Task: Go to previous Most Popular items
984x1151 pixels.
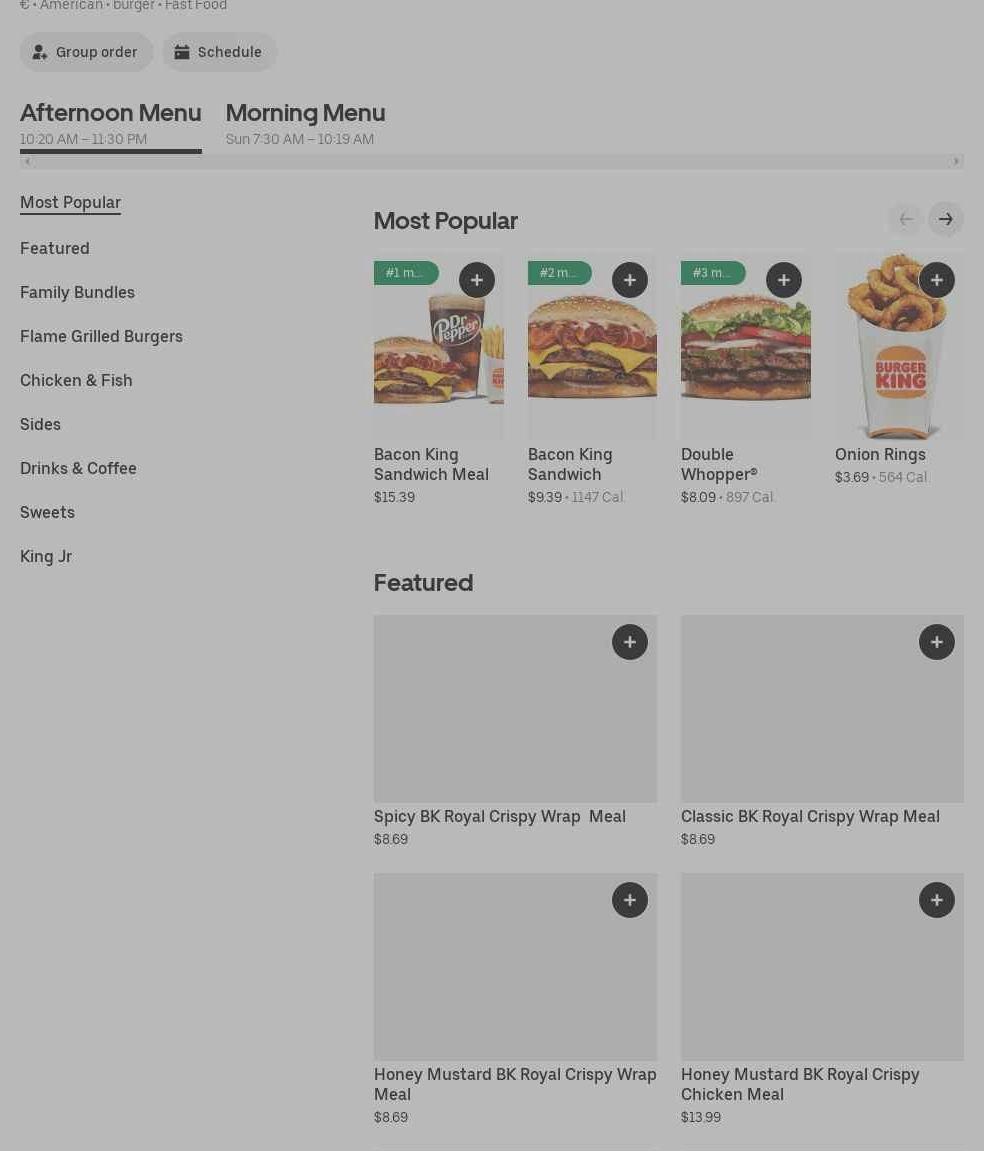Action: pos(905,219)
